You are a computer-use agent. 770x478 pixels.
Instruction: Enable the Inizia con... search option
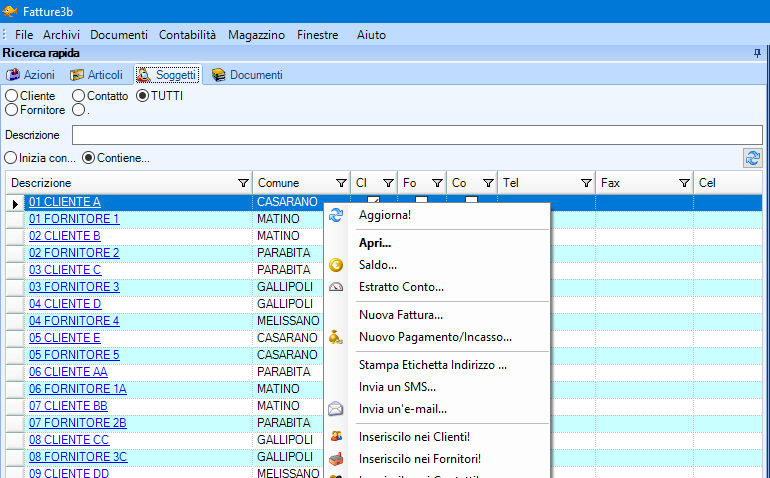[12, 157]
